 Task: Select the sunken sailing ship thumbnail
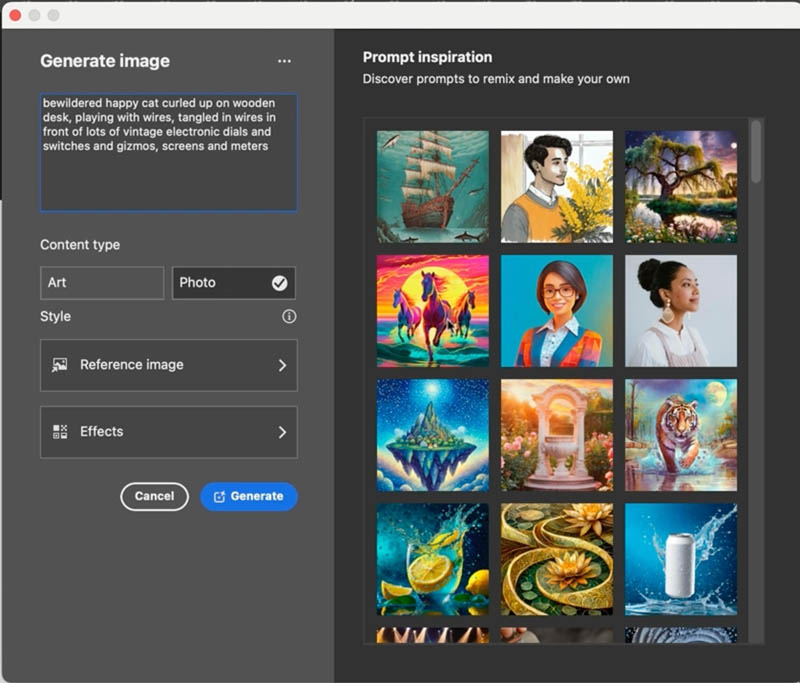pyautogui.click(x=433, y=187)
